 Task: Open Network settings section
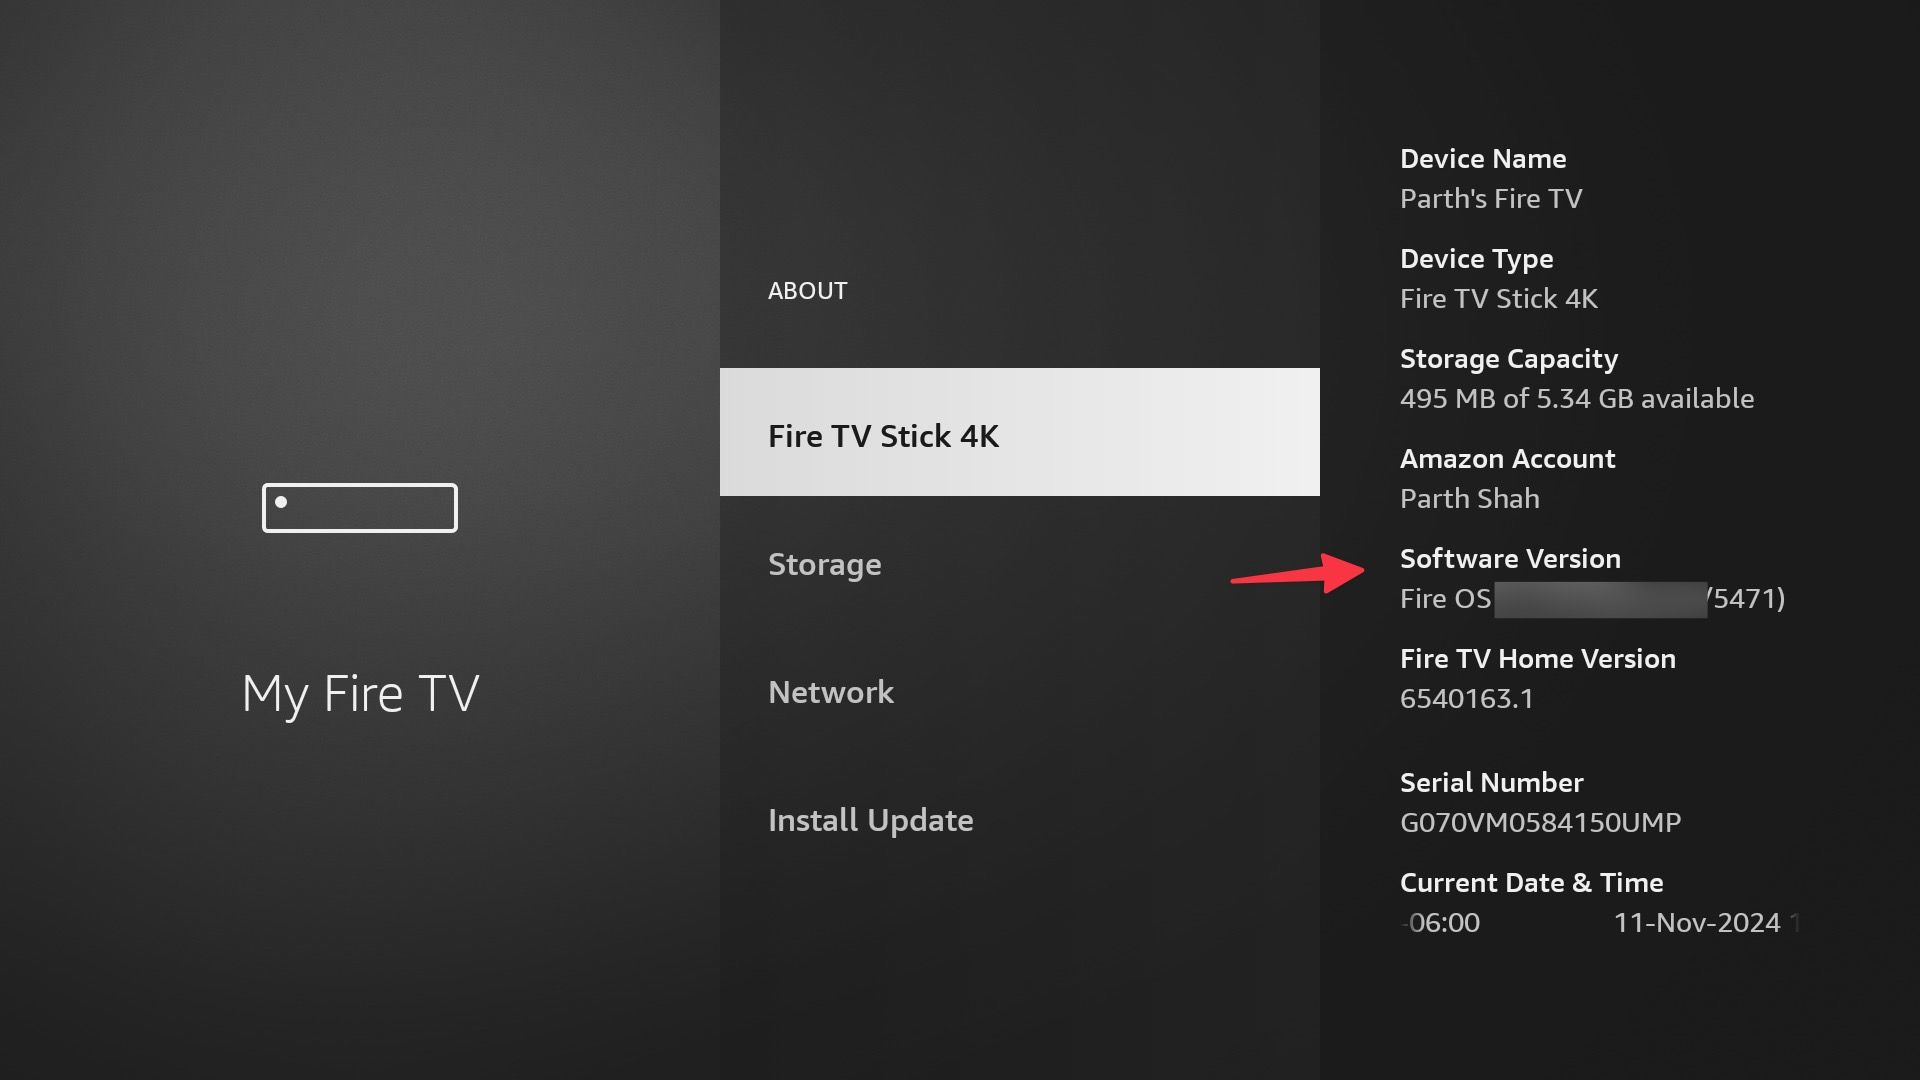[x=831, y=691]
